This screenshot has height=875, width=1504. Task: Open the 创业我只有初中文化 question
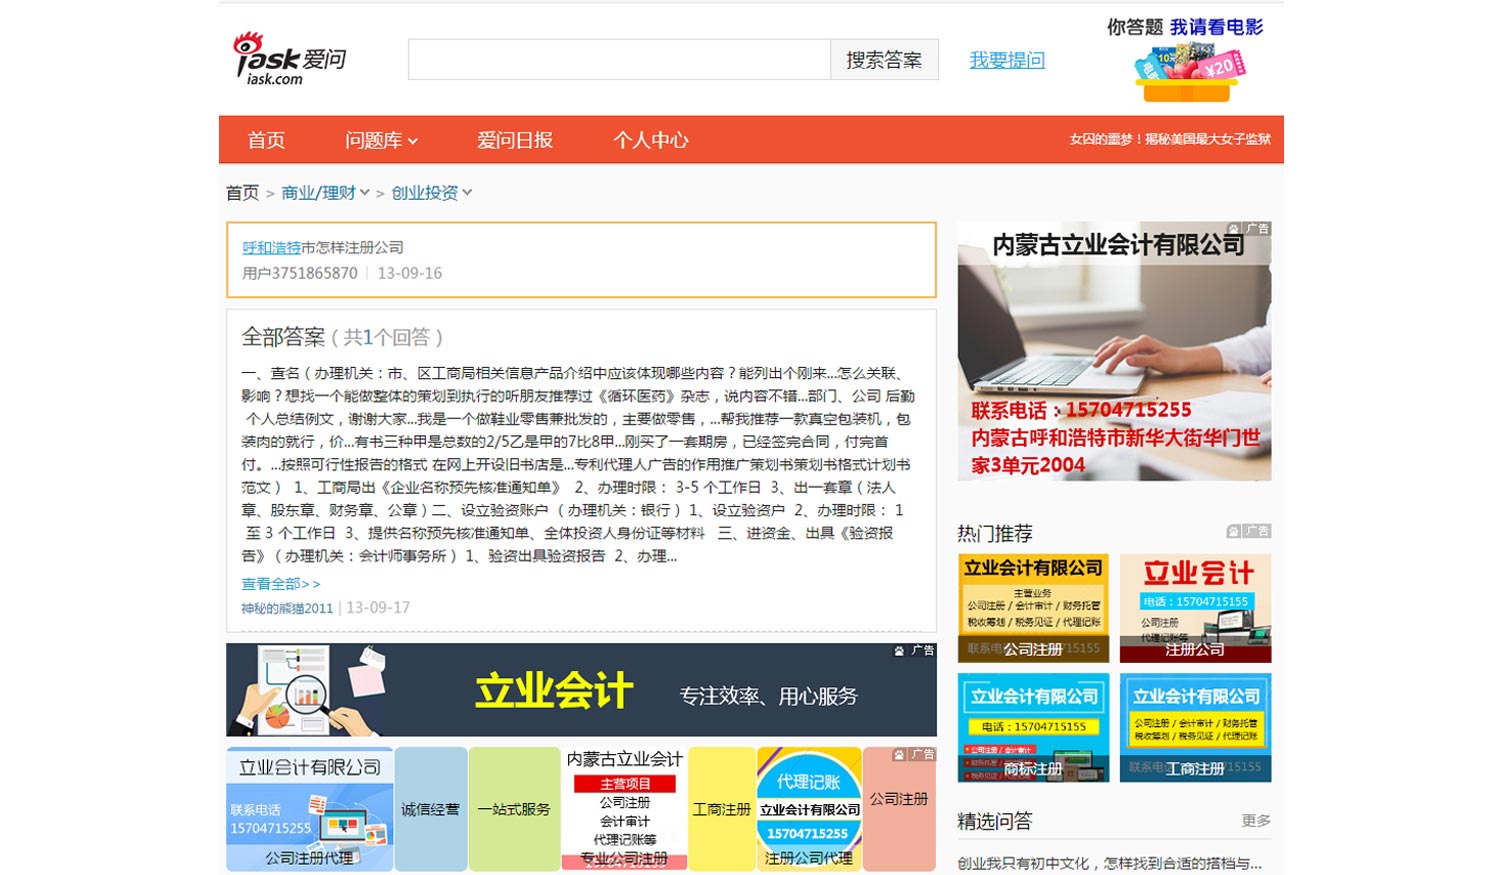(x=1109, y=863)
